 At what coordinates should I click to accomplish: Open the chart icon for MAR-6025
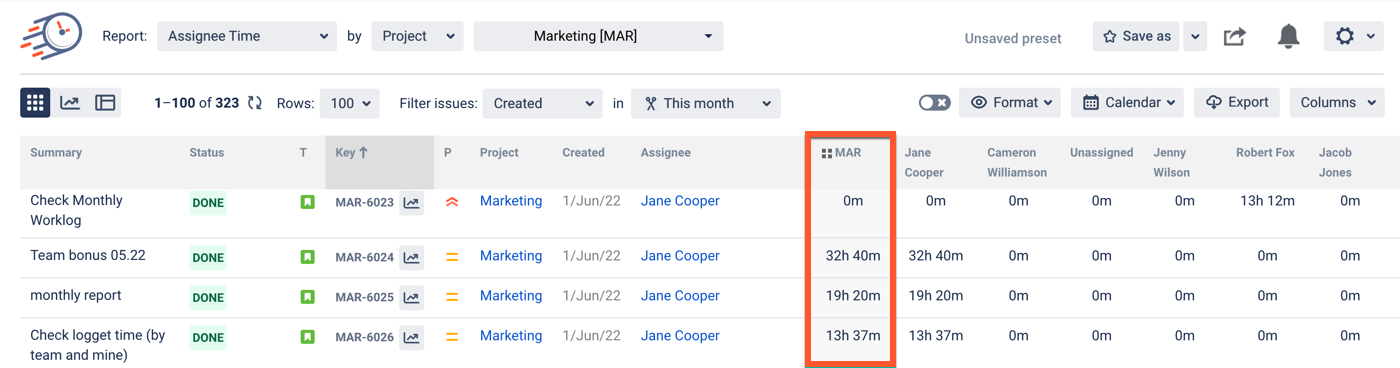411,297
